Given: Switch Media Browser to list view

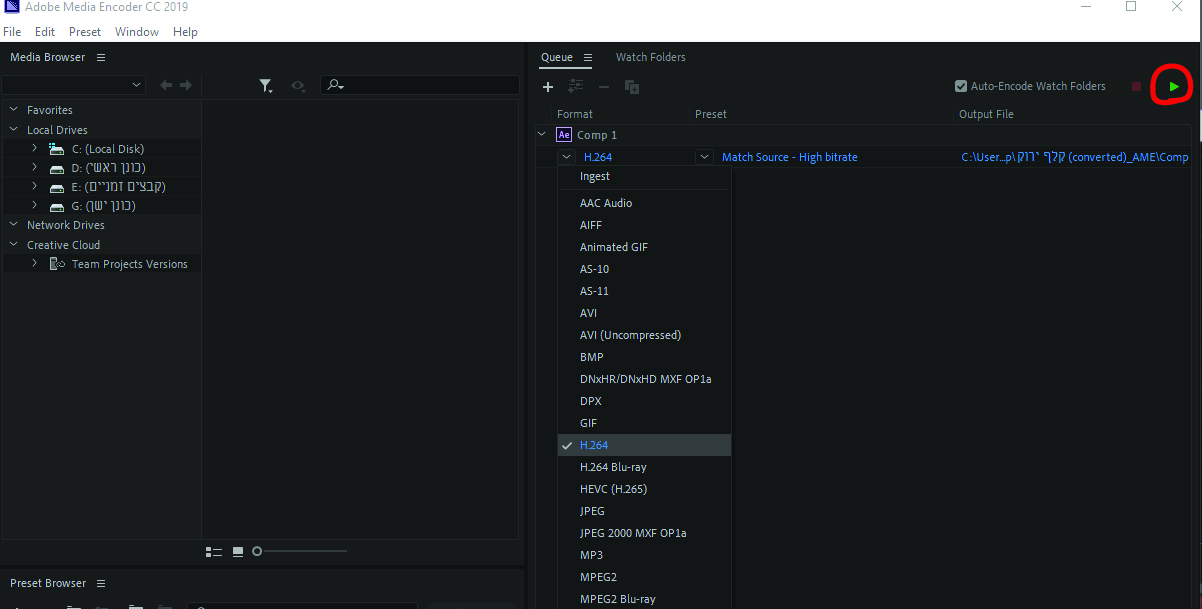Looking at the screenshot, I should [213, 551].
